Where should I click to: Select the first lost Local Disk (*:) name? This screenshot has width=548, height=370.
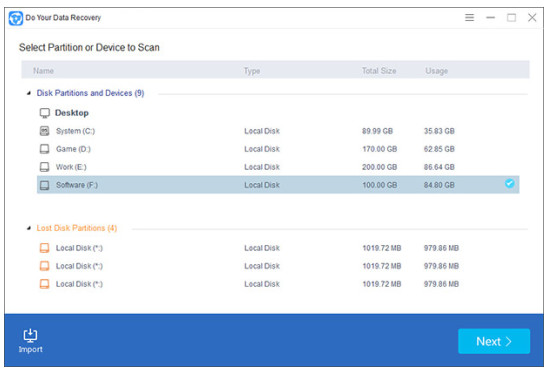click(x=79, y=248)
